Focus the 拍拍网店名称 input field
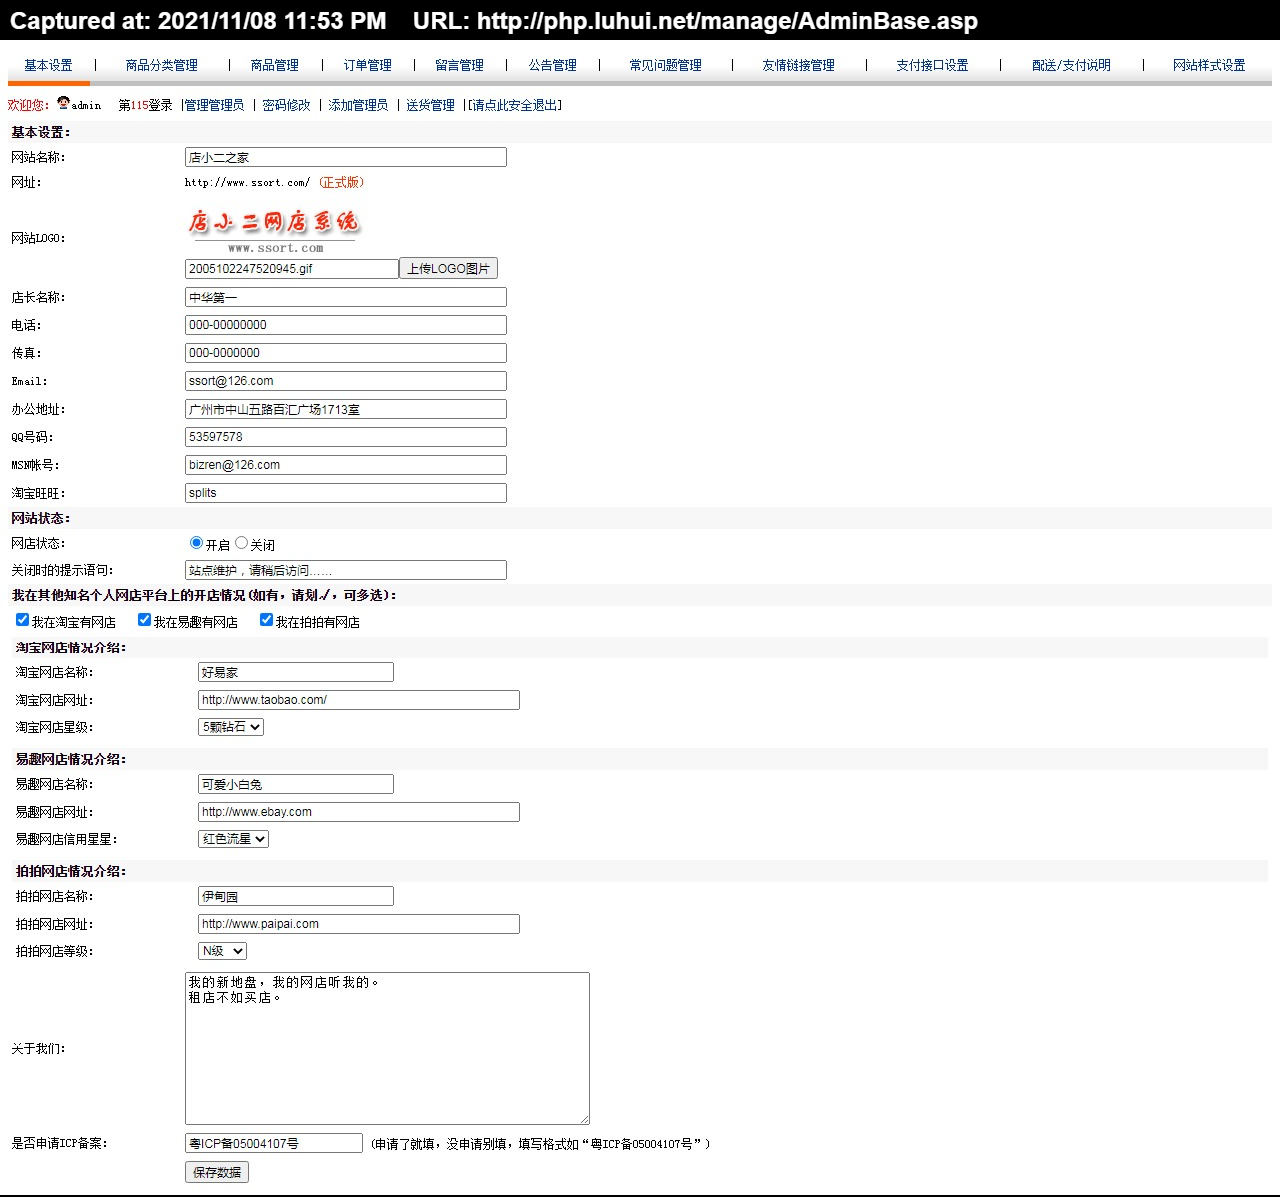This screenshot has height=1197, width=1280. click(x=296, y=896)
